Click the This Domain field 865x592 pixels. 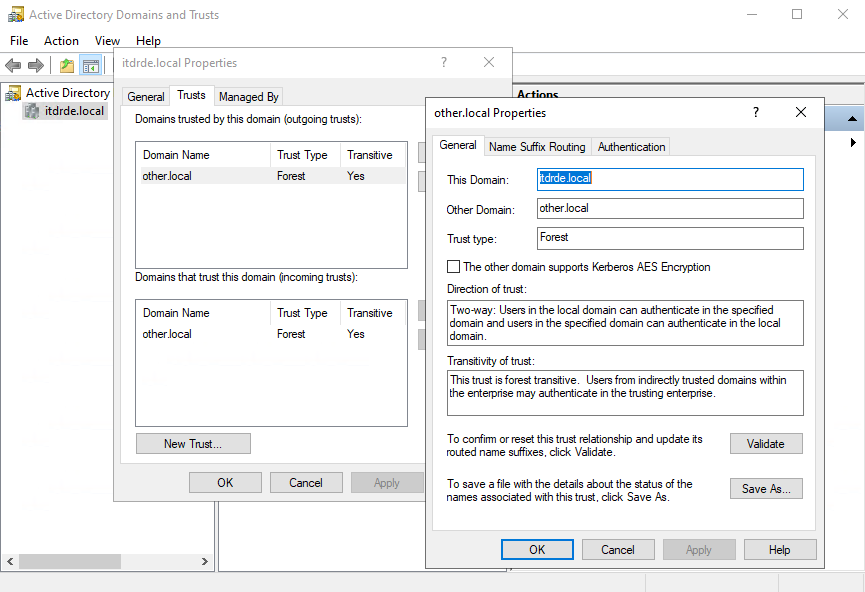(670, 179)
